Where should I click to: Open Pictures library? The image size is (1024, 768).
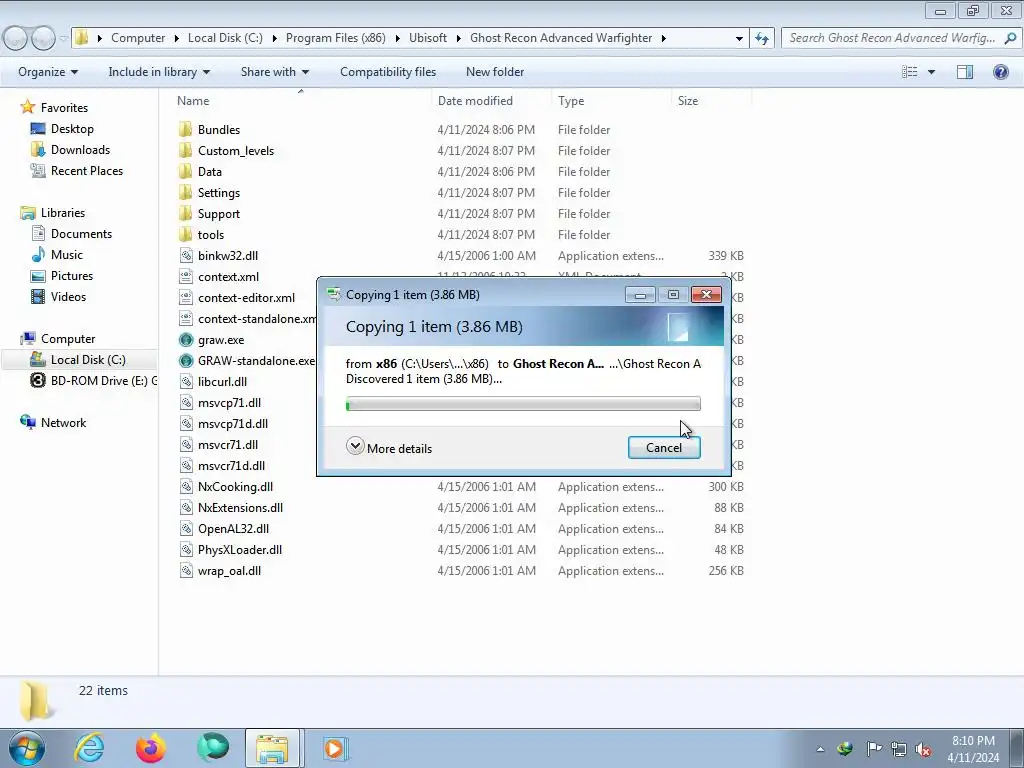click(x=72, y=276)
